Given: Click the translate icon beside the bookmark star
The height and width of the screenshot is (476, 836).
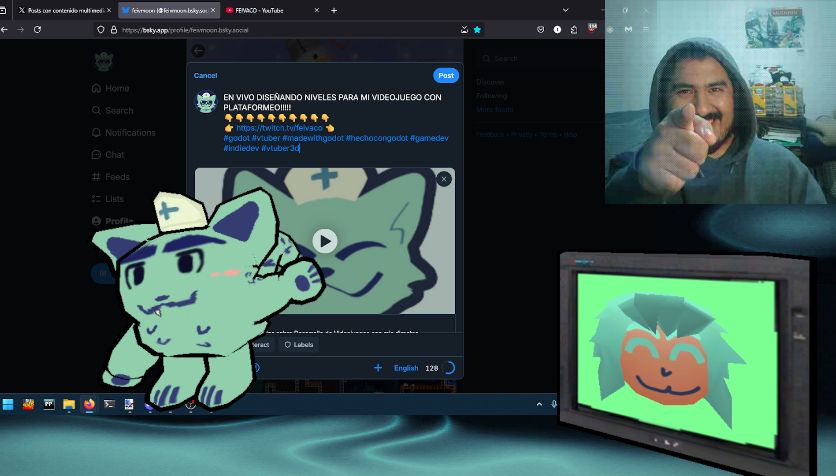Looking at the screenshot, I should point(464,30).
